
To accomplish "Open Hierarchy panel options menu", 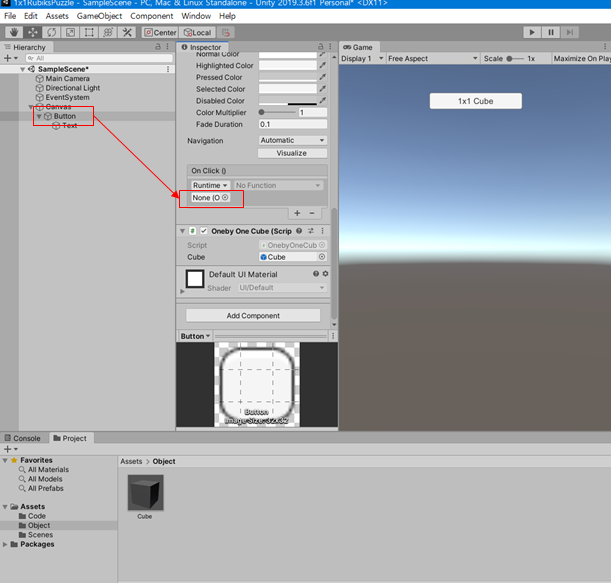I will pyautogui.click(x=168, y=47).
